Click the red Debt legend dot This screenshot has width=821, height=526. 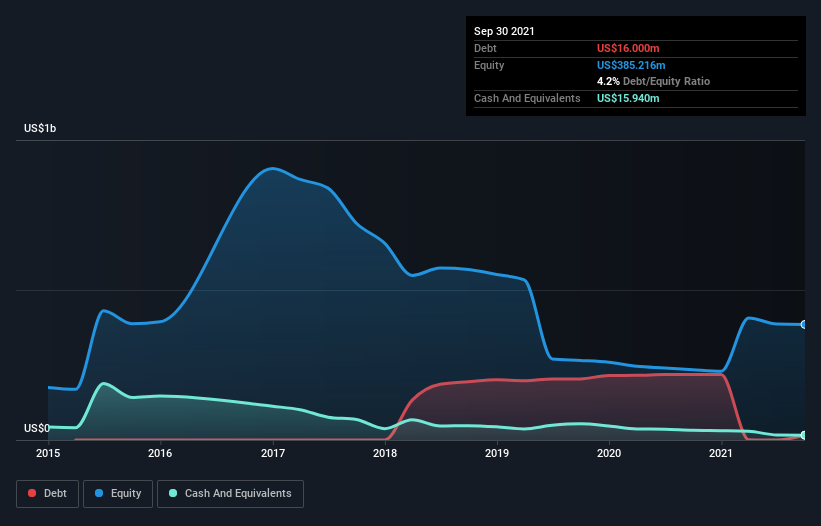32,493
